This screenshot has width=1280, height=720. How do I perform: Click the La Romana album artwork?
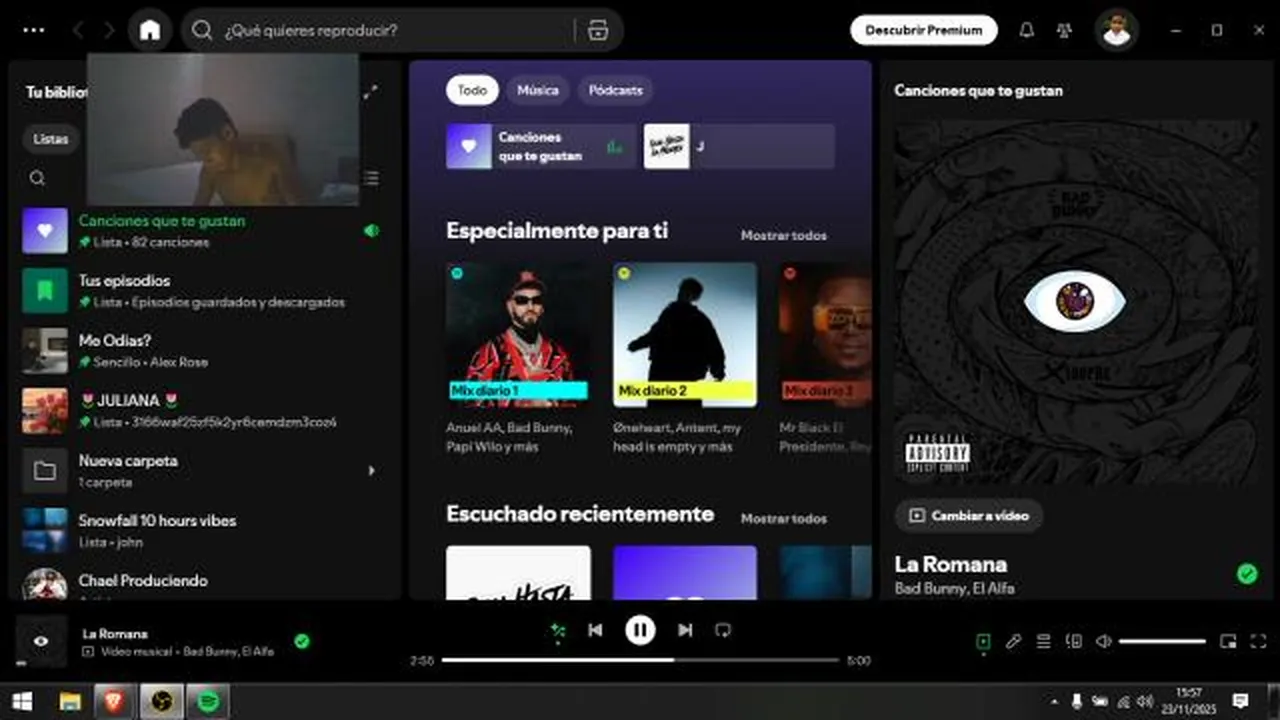pyautogui.click(x=1077, y=303)
